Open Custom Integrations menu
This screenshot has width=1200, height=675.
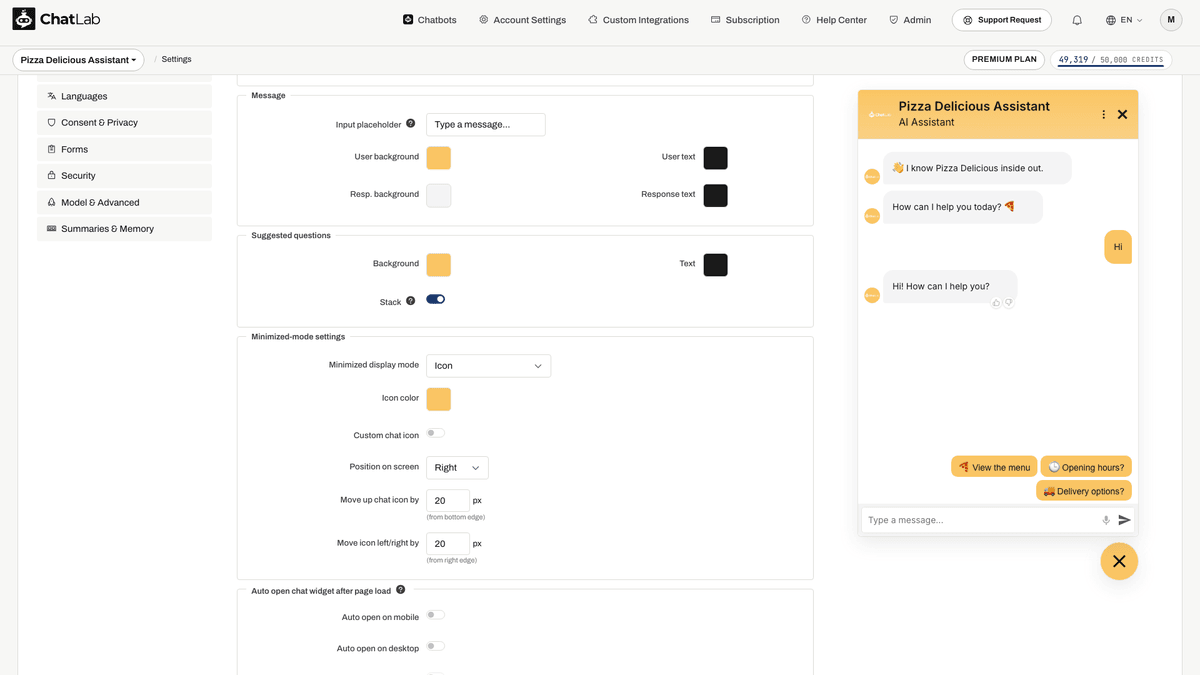638,20
